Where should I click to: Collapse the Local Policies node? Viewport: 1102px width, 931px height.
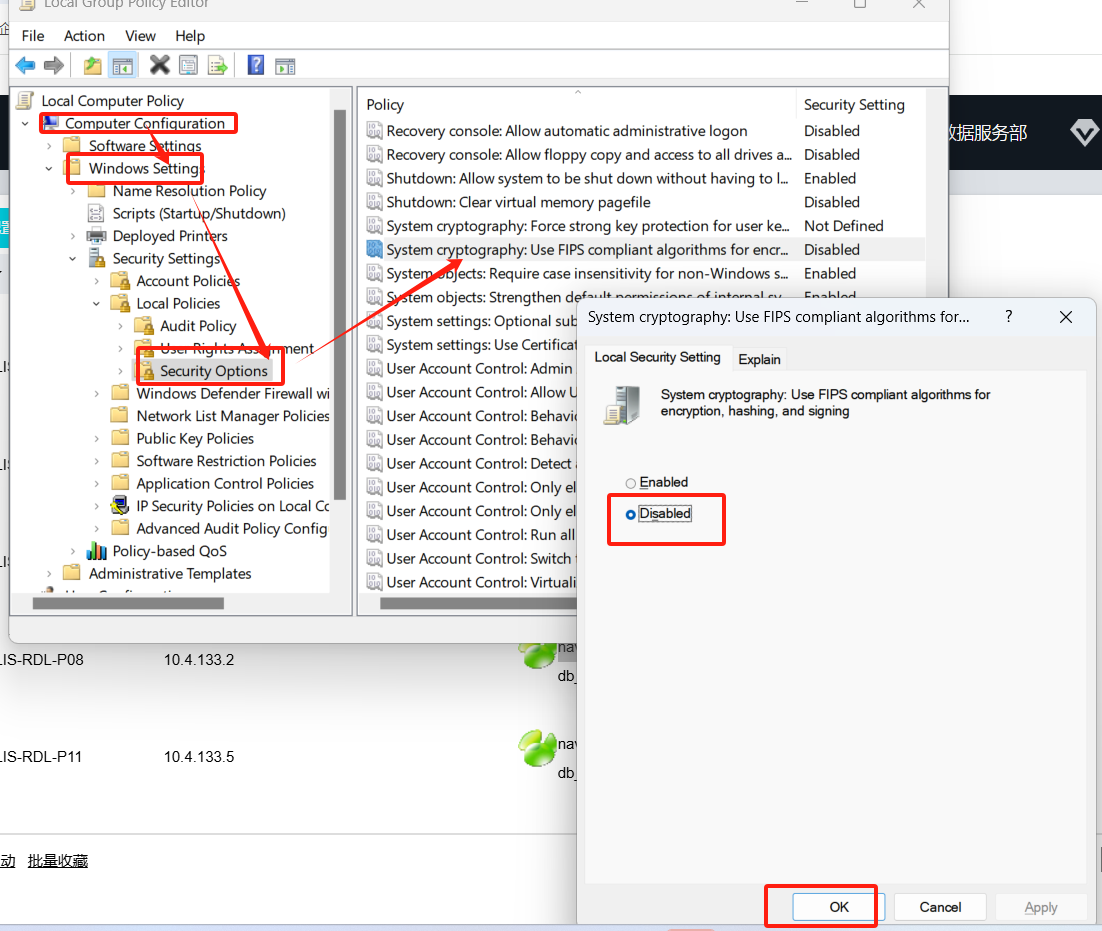pos(97,304)
